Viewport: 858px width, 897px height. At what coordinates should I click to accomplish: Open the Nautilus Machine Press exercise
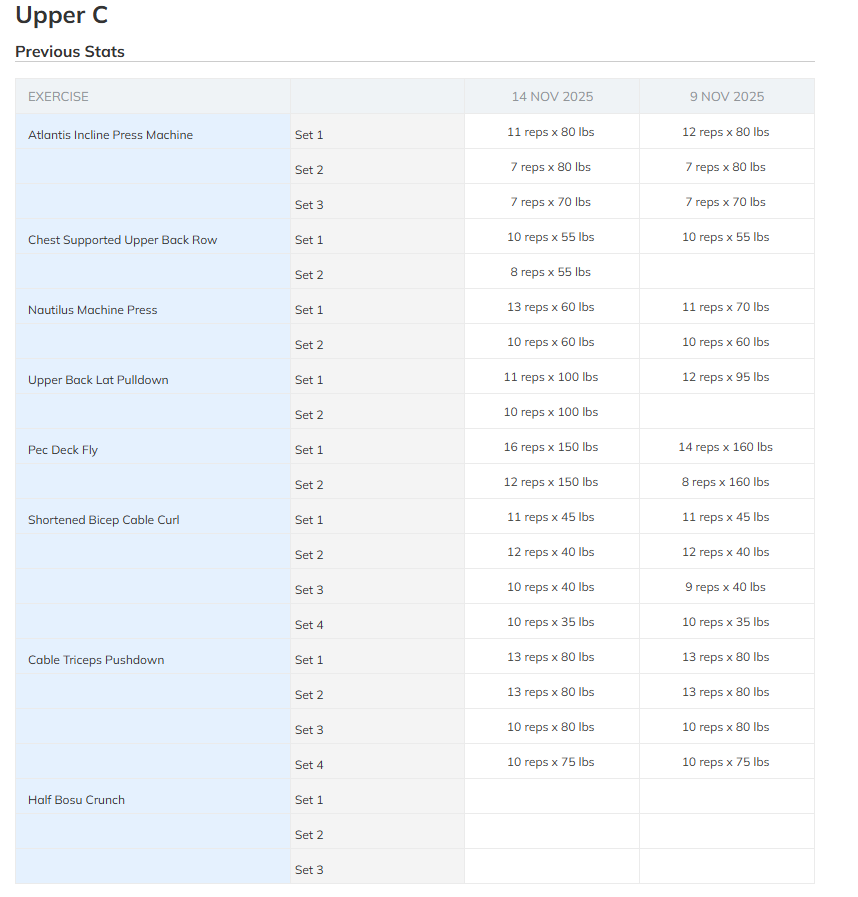tap(92, 310)
